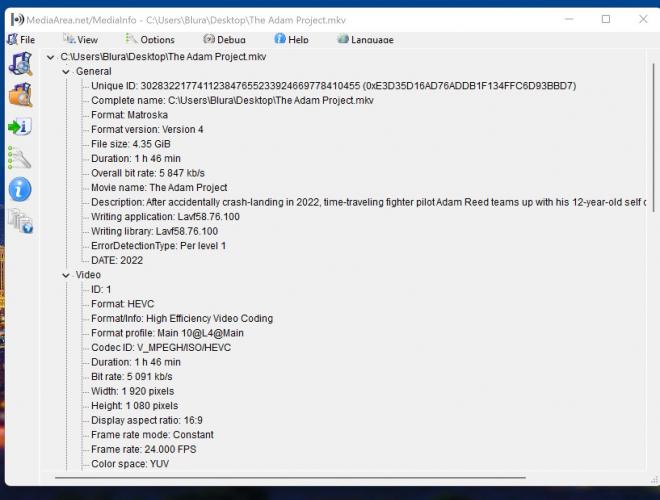
Task: Click the open folder icon in sidebar
Action: click(x=20, y=95)
